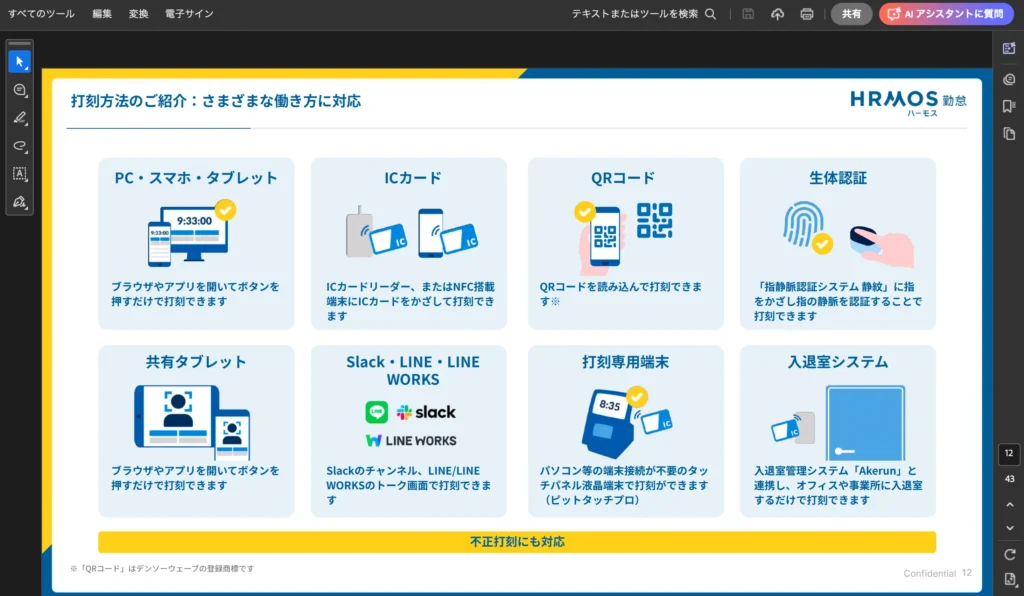Open the 編集 menu
The width and height of the screenshot is (1024, 596).
click(102, 14)
